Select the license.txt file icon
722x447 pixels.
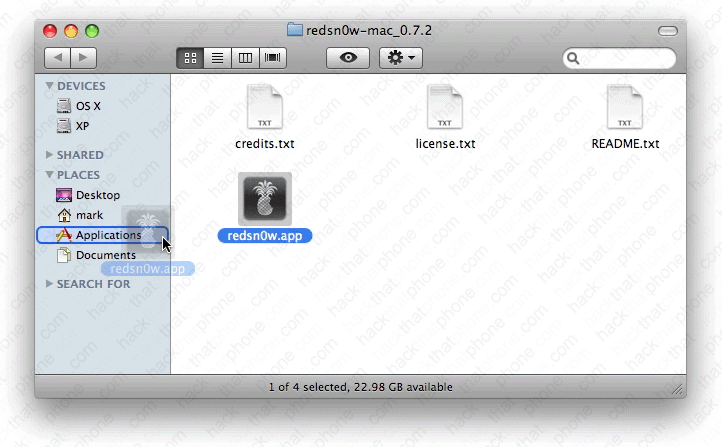pyautogui.click(x=445, y=108)
